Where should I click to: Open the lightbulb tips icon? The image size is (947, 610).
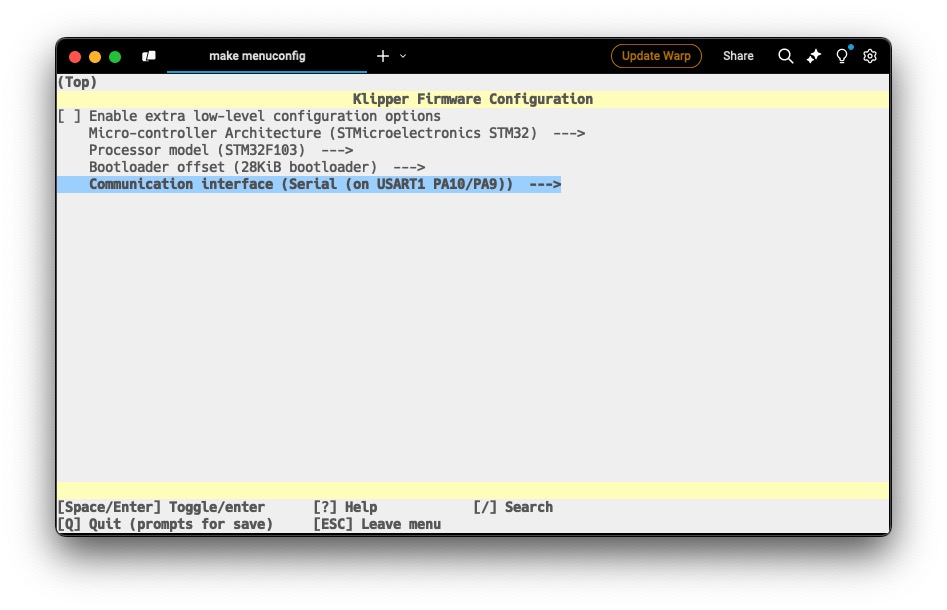click(x=842, y=56)
